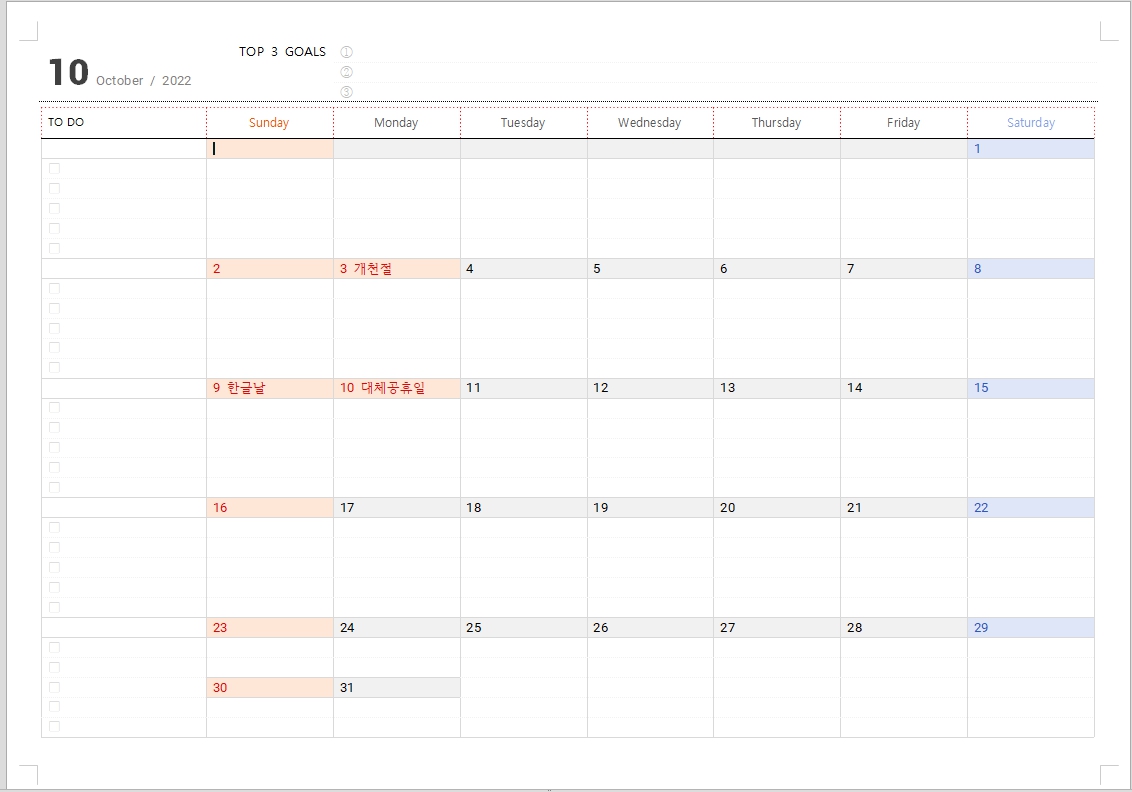Click the Saturday date 15 cell
1132x792 pixels.
tap(1031, 388)
